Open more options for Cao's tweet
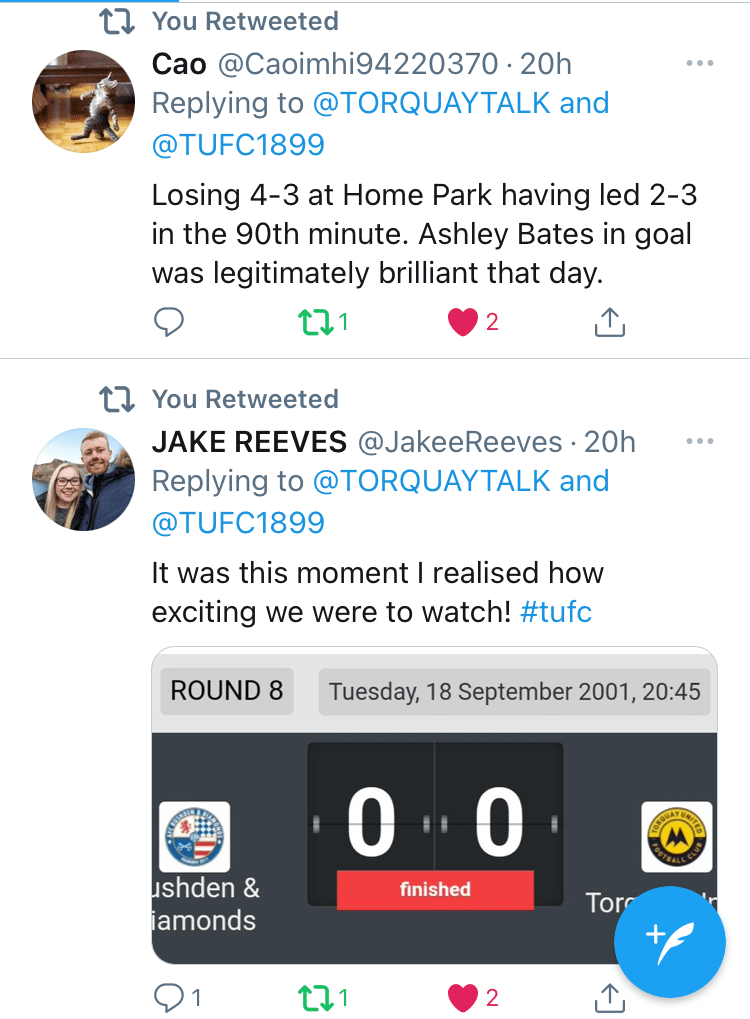The height and width of the screenshot is (1019, 750). click(x=700, y=64)
